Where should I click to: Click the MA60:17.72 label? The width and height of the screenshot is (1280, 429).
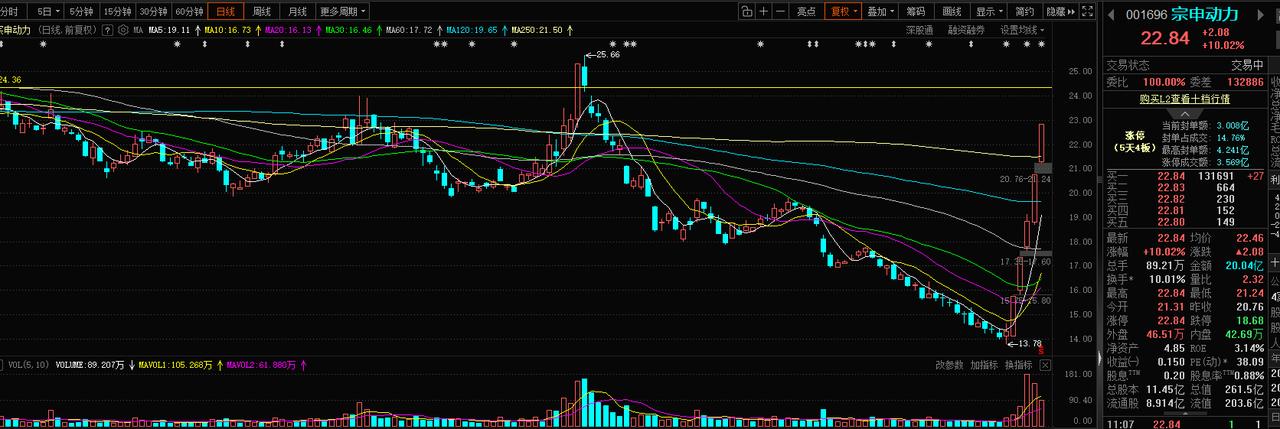410,30
